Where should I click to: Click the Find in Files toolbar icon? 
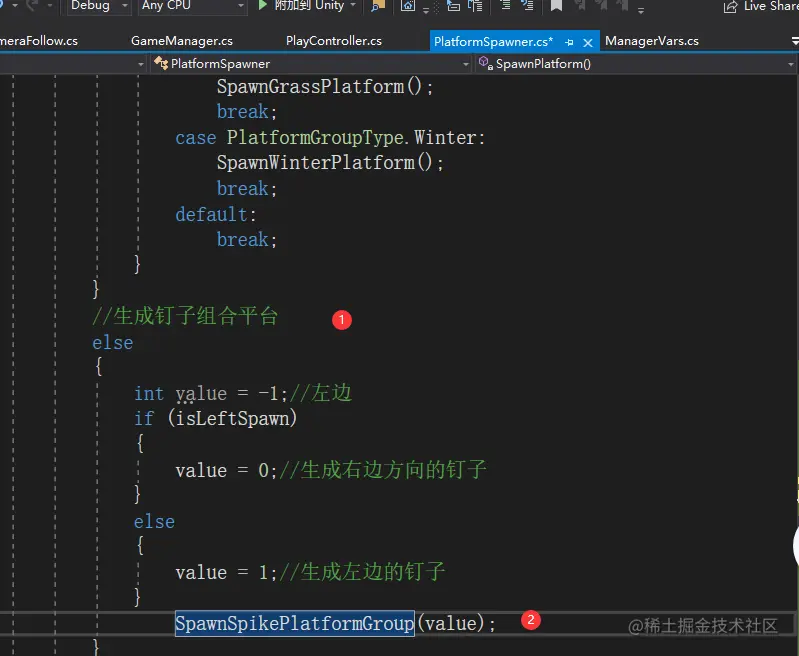378,6
